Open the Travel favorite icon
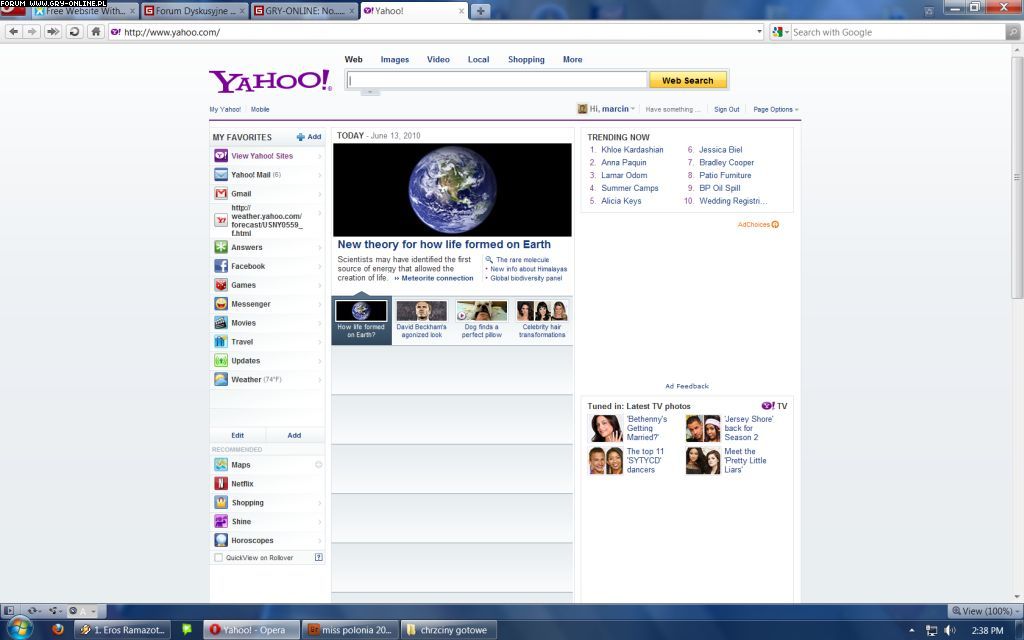Image resolution: width=1024 pixels, height=640 pixels. click(221, 342)
